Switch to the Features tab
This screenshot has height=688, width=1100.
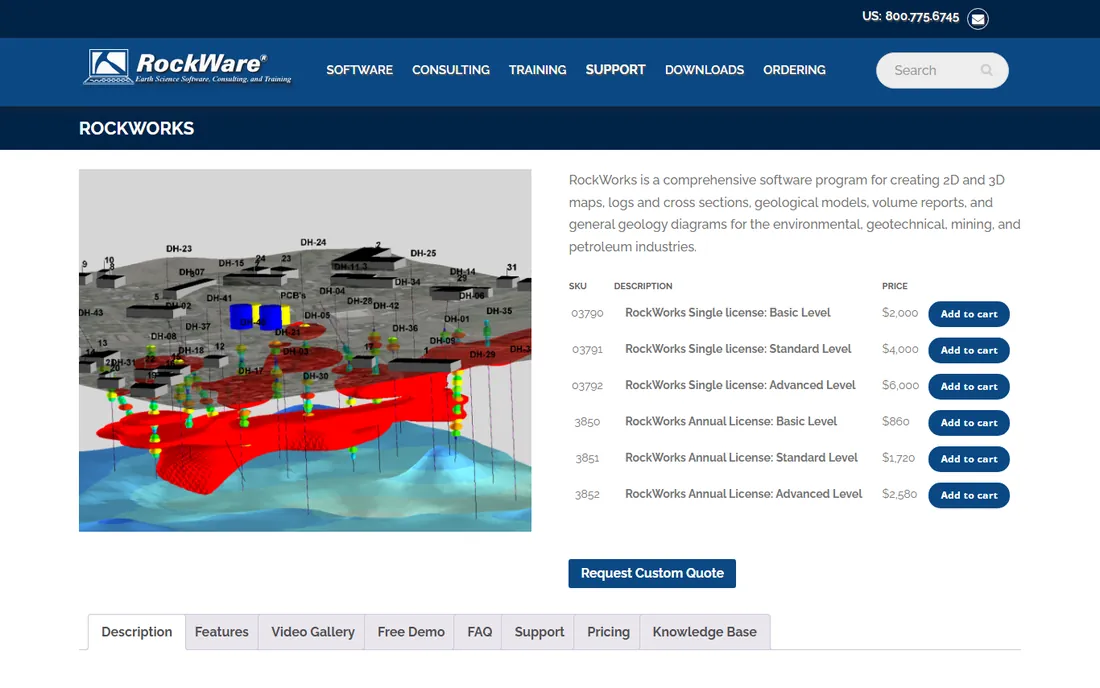222,632
